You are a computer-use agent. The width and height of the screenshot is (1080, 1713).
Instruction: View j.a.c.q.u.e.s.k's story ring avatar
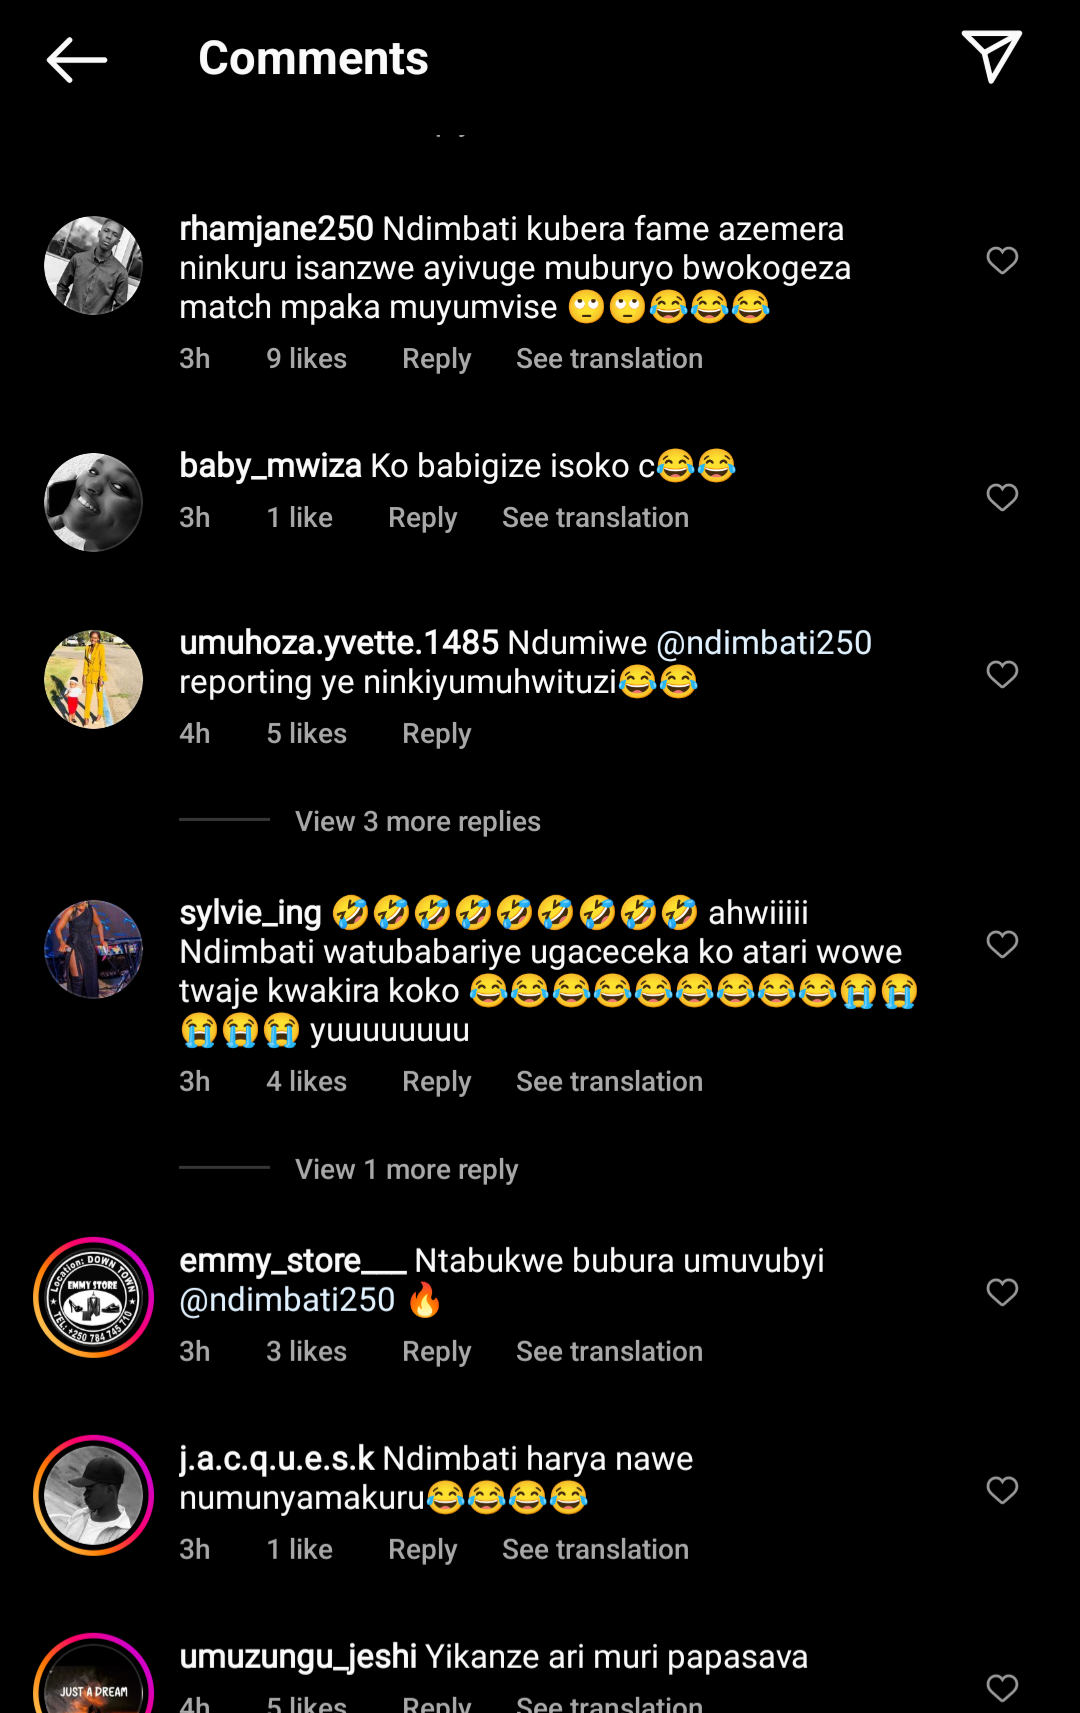(x=93, y=1496)
